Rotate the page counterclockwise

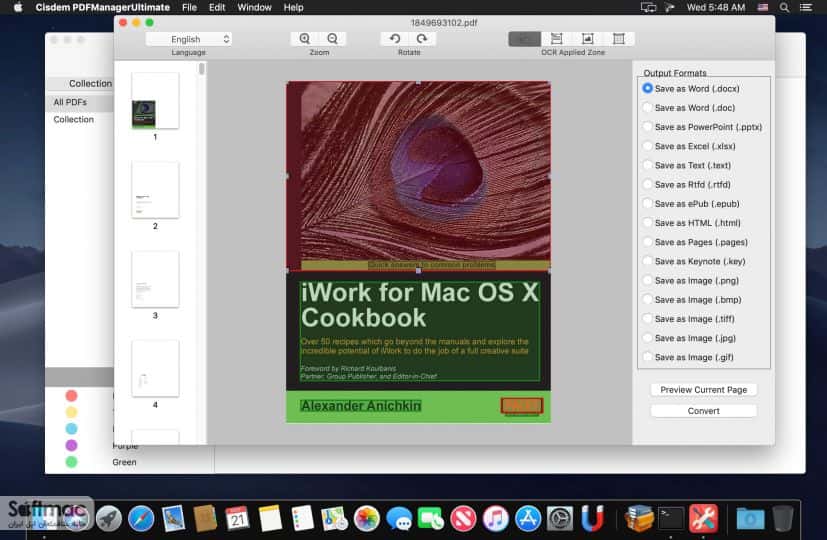(x=395, y=38)
